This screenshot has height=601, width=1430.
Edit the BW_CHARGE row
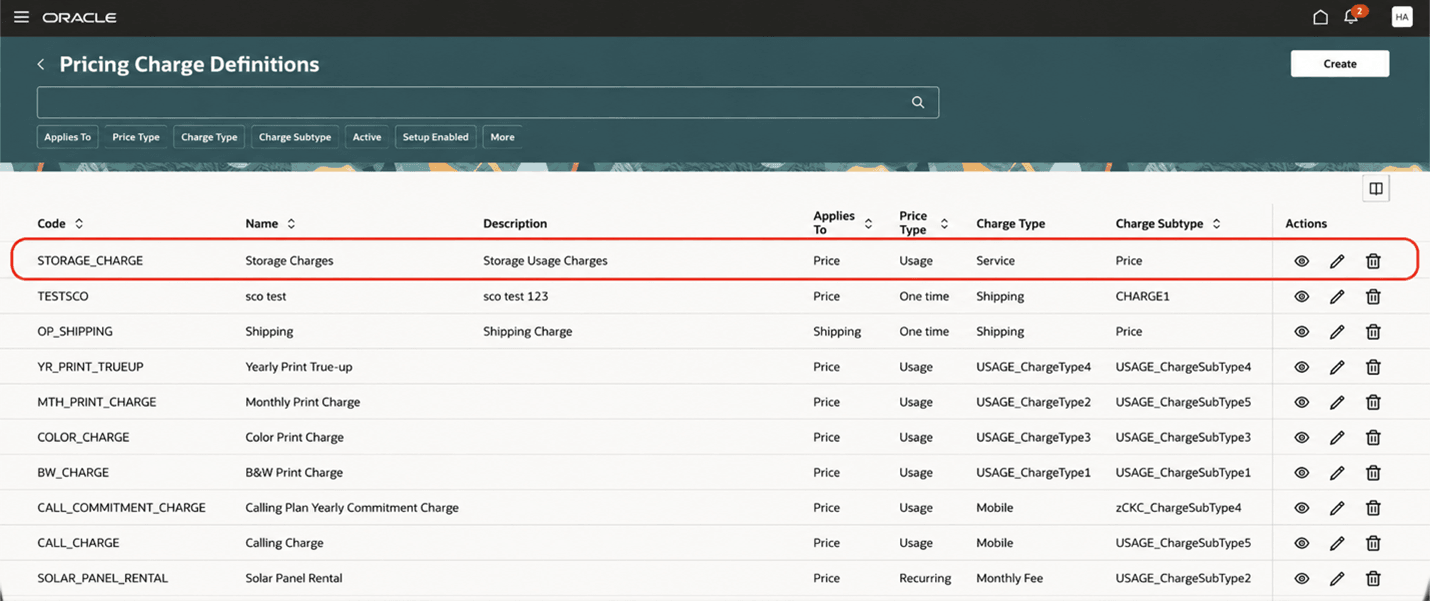(x=1337, y=473)
